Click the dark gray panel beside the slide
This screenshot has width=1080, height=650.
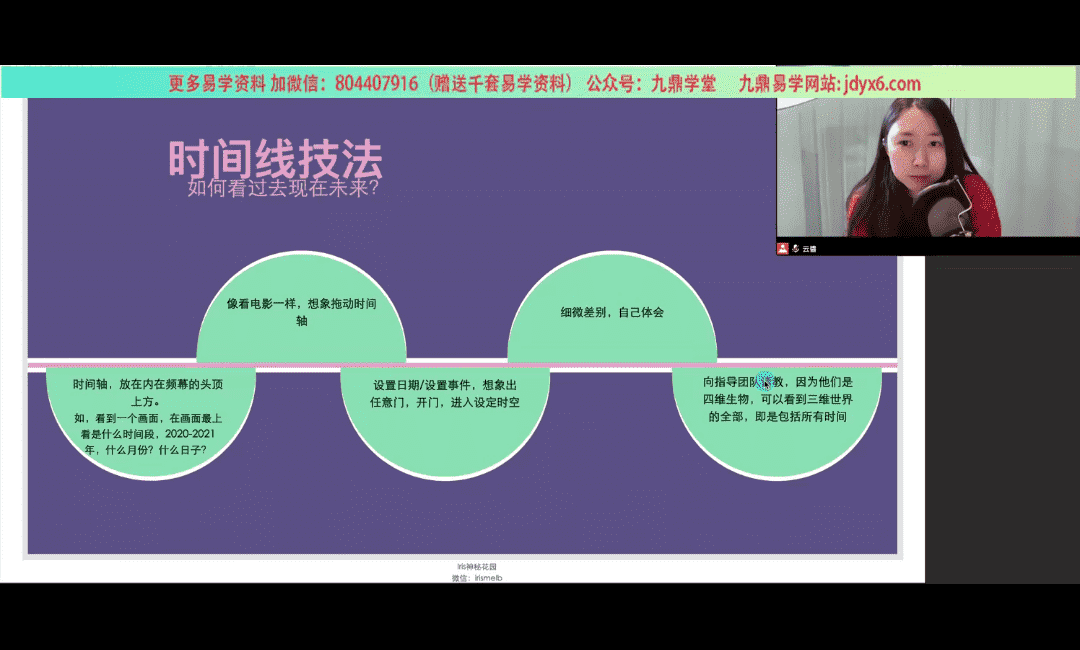(x=1000, y=420)
